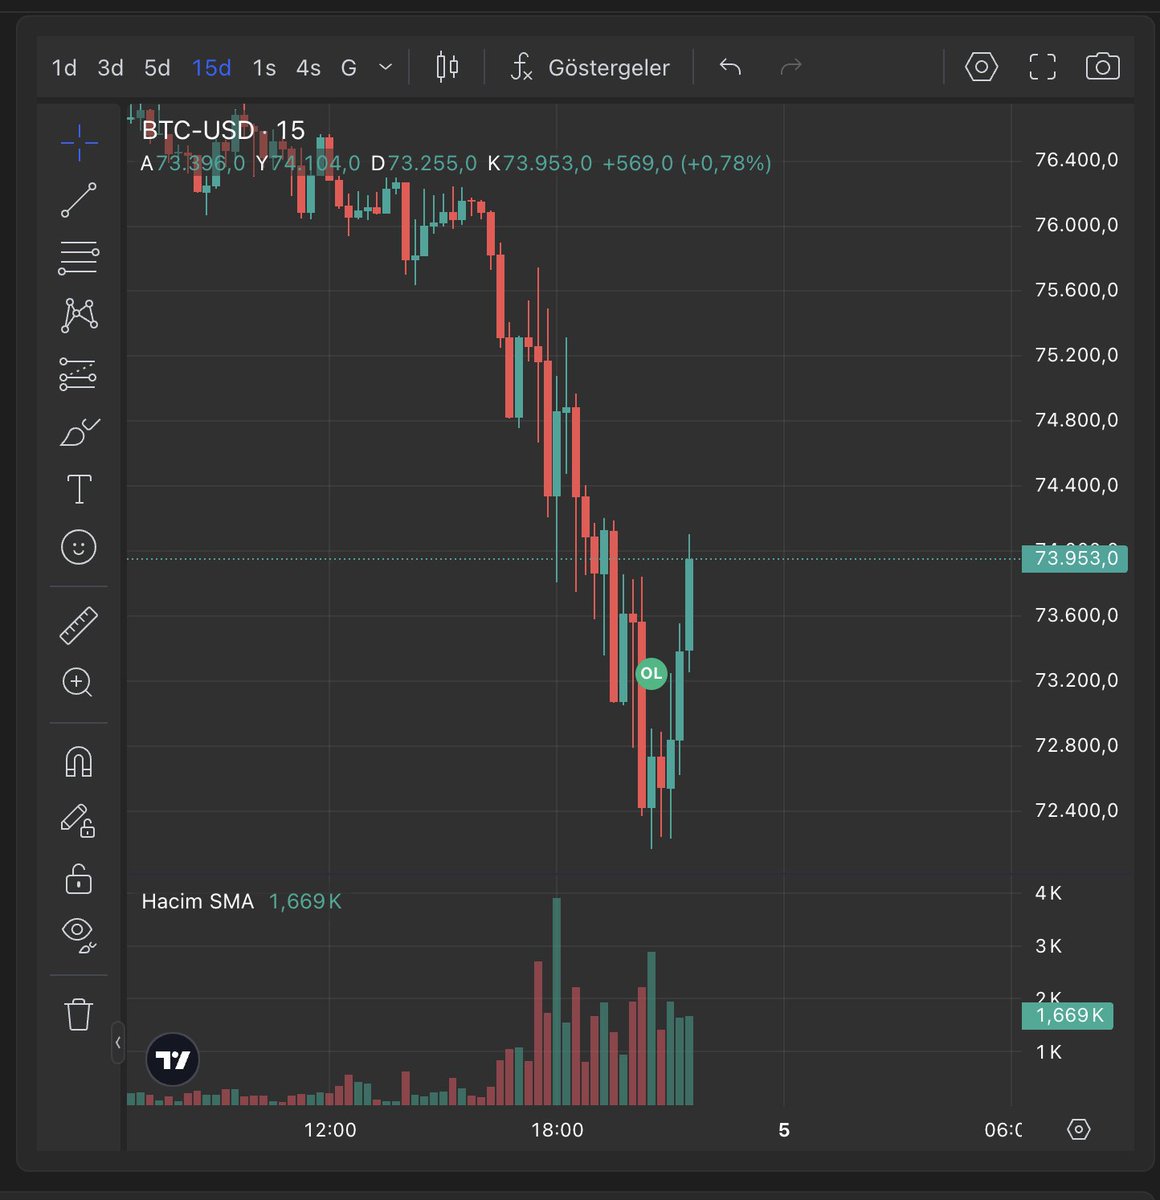Click the 73.953,0 current price label
1160x1200 pixels.
(x=1074, y=558)
